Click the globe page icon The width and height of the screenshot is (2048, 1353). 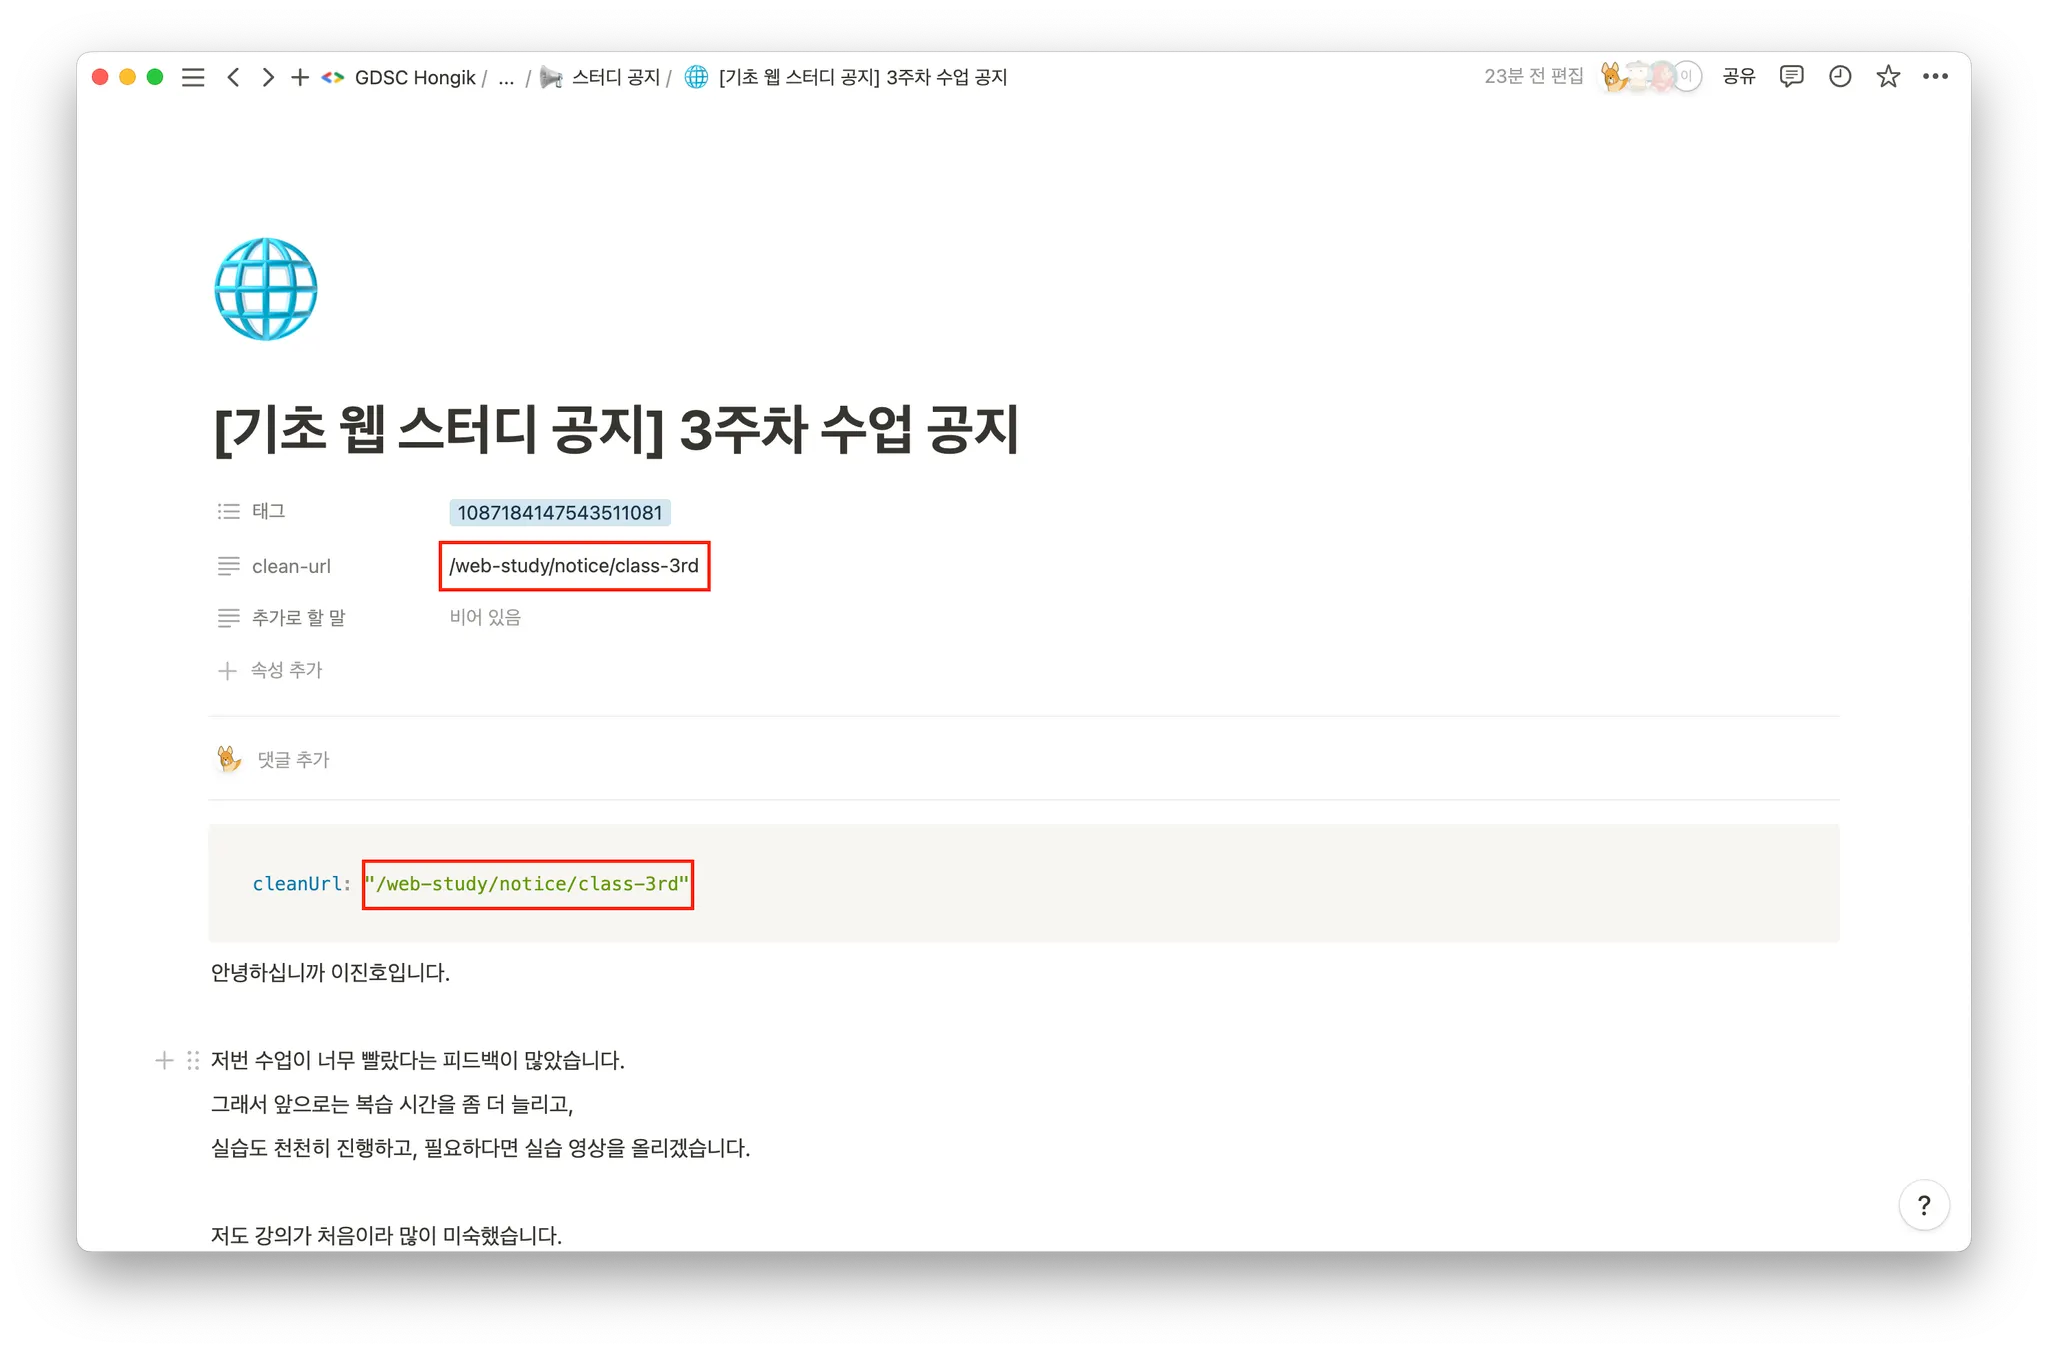[266, 289]
